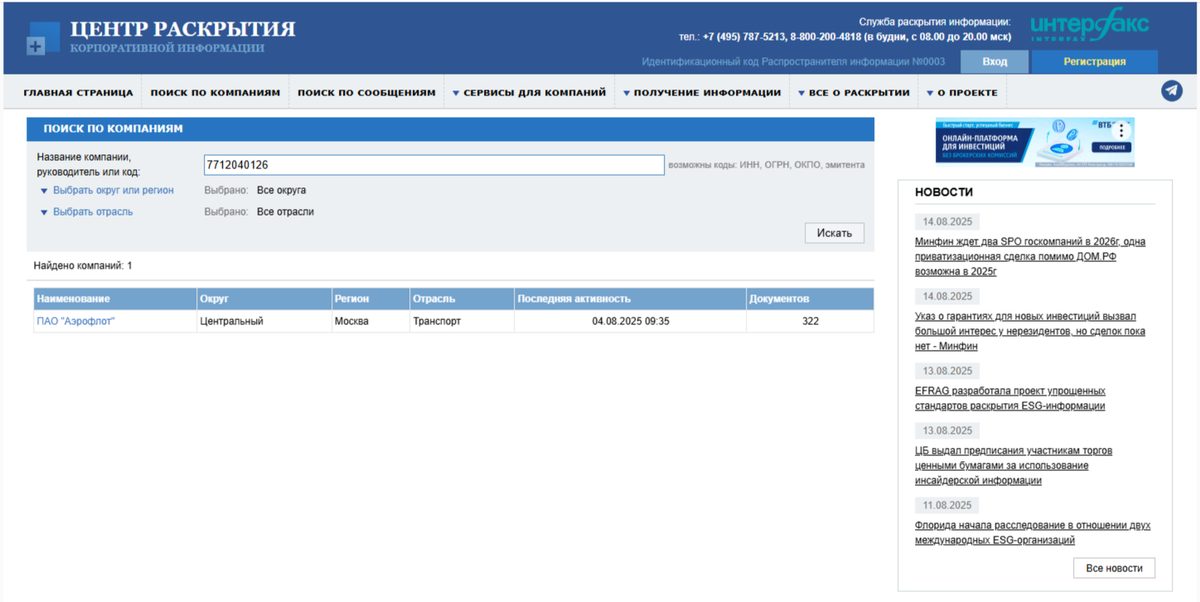Open 'Получение информации' dropdown menu

tap(701, 93)
